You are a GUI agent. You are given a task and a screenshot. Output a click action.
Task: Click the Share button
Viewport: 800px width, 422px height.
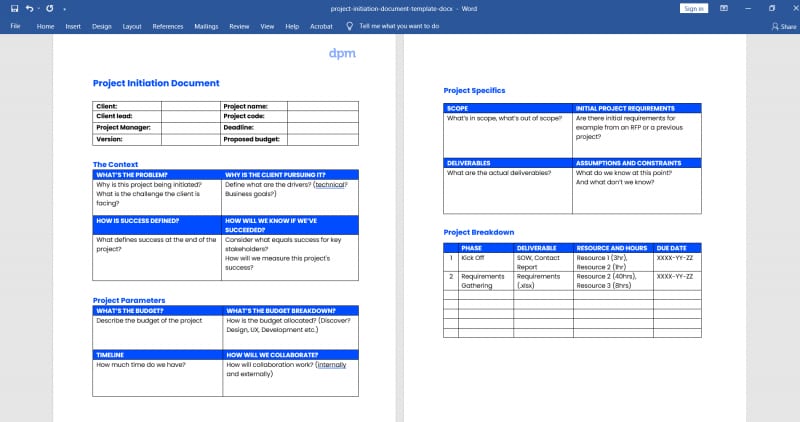(784, 26)
